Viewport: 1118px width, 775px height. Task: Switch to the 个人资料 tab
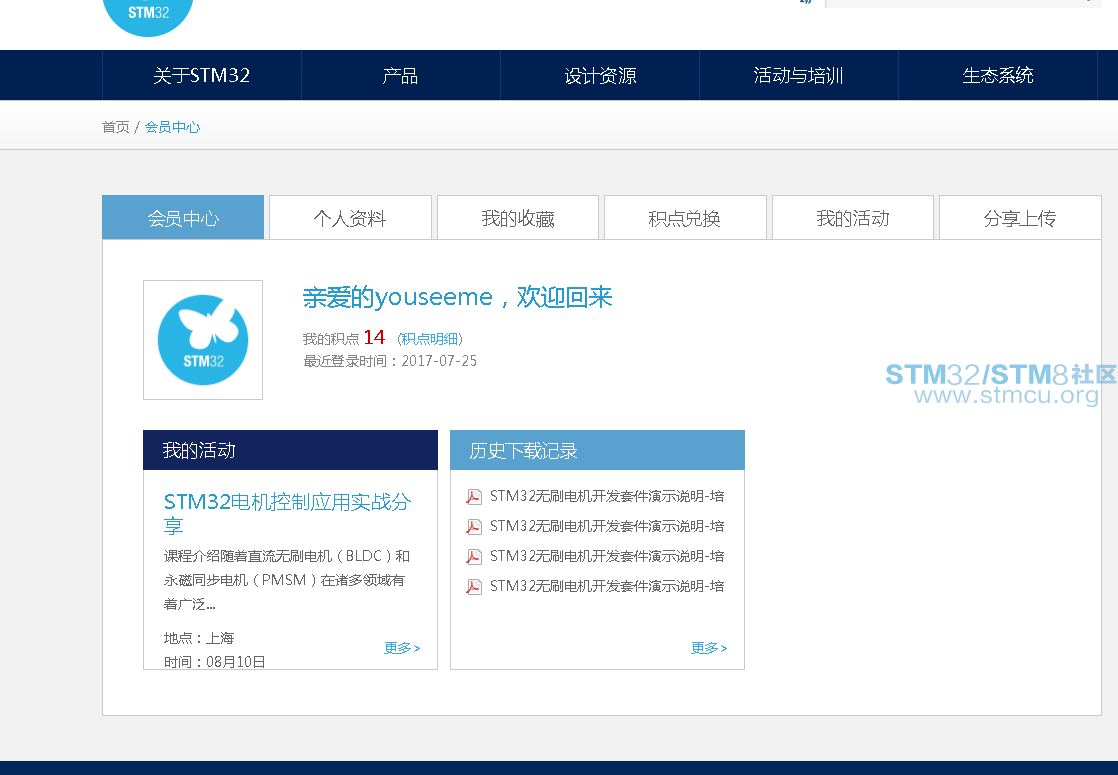point(350,218)
